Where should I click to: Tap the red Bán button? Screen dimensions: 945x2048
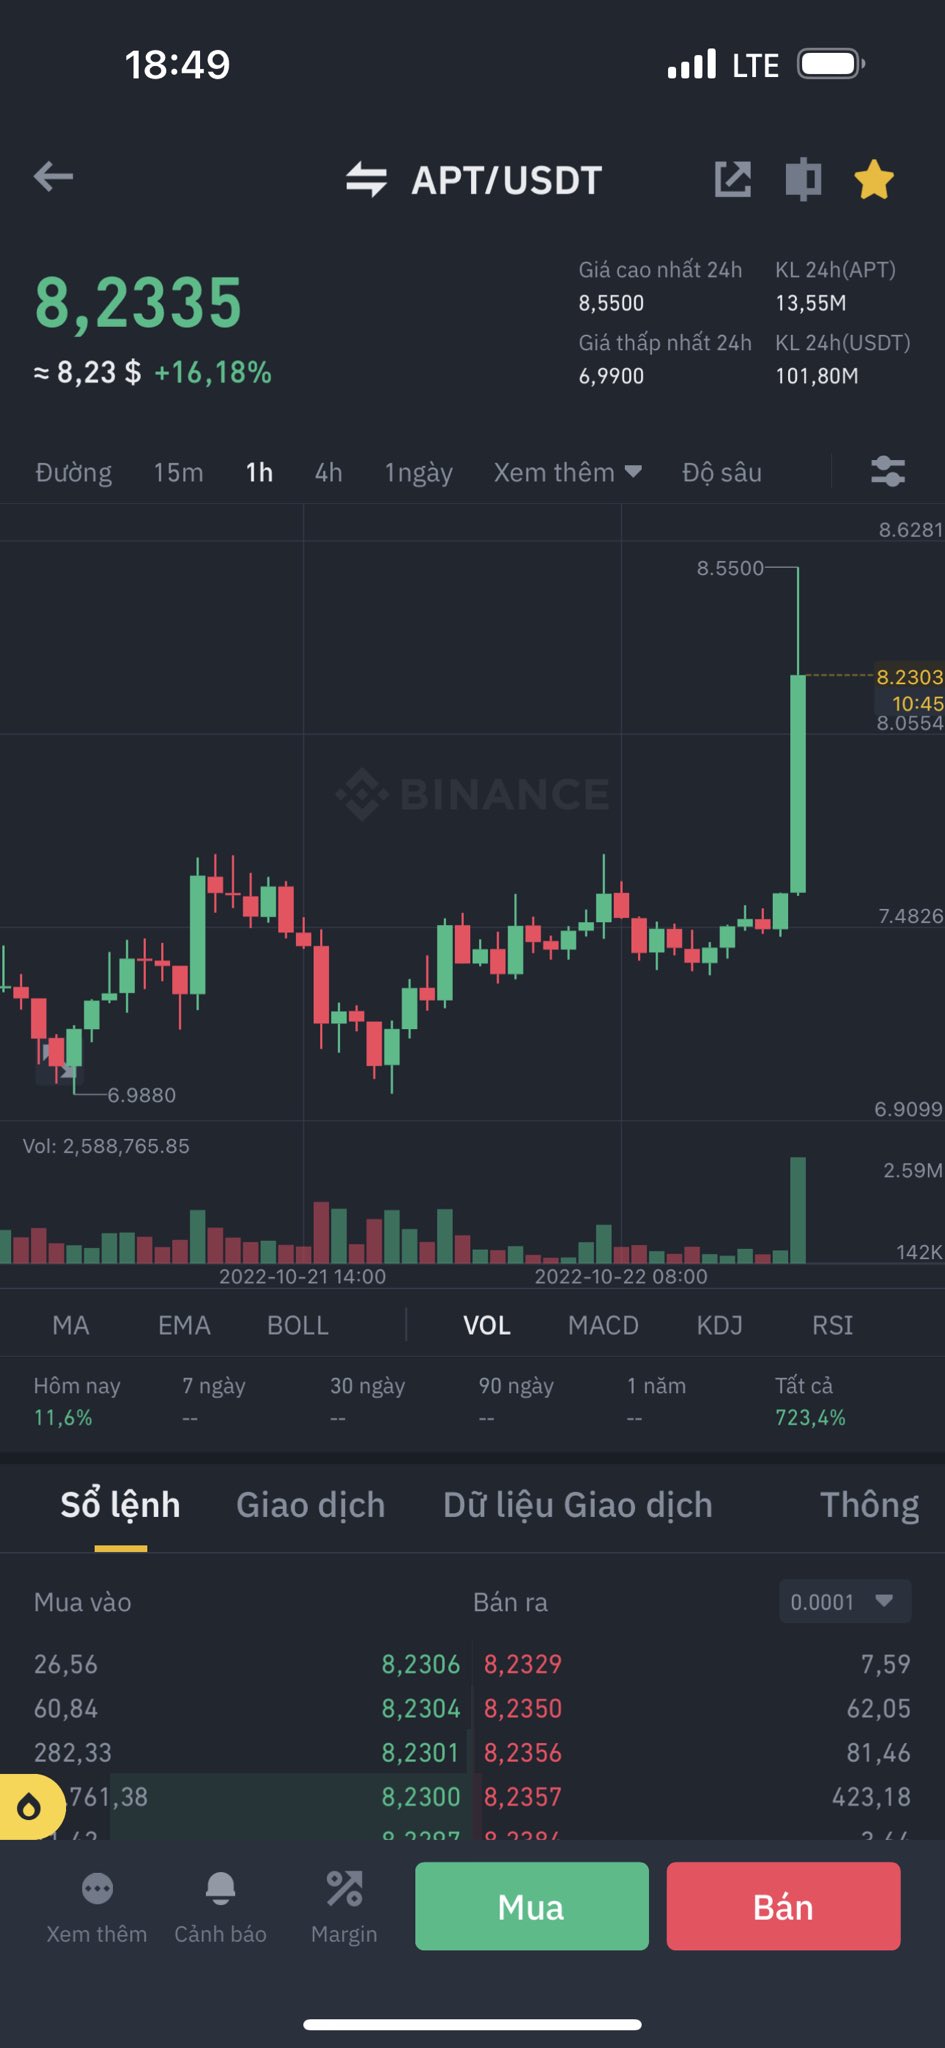point(784,1906)
